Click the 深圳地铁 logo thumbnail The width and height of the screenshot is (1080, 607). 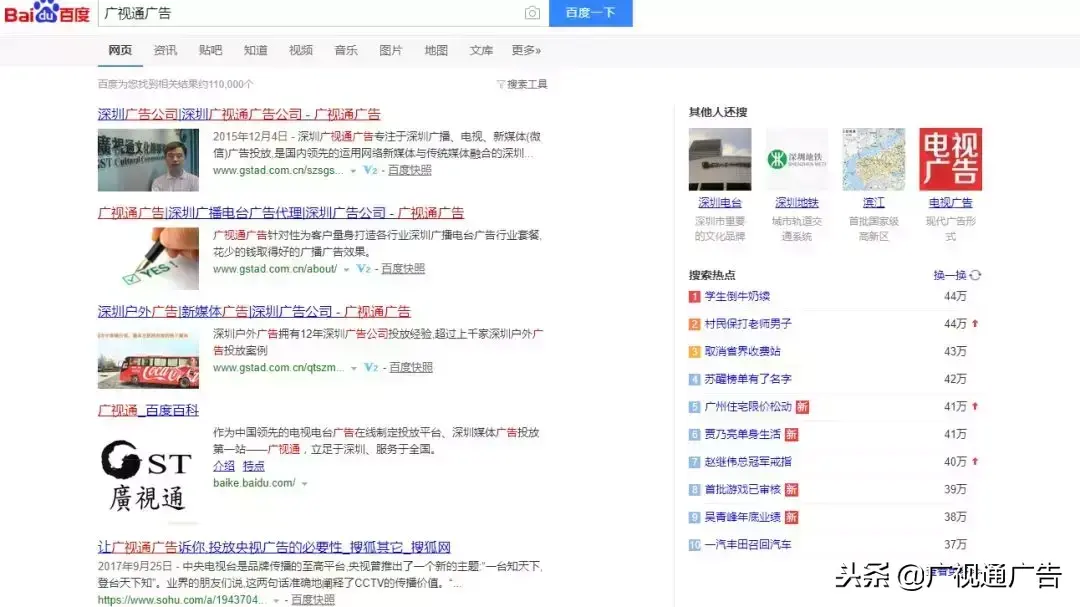[x=797, y=159]
